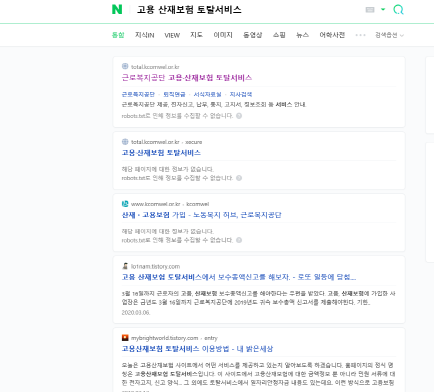Click the mybrightworld.tistory.com › entry URL
This screenshot has height=392, width=434.
coord(174,338)
